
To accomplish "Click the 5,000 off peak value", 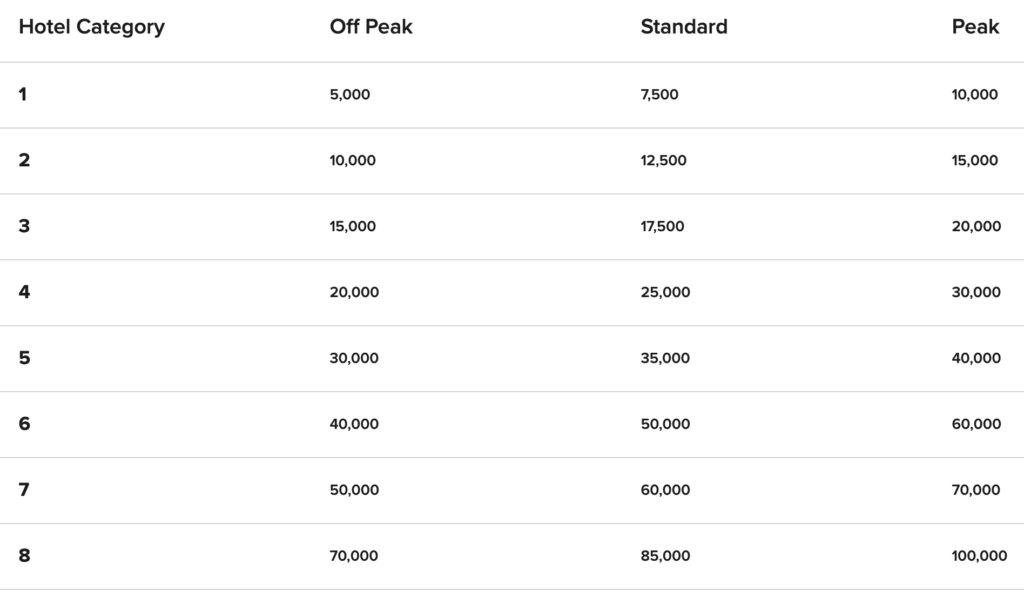I will (349, 95).
